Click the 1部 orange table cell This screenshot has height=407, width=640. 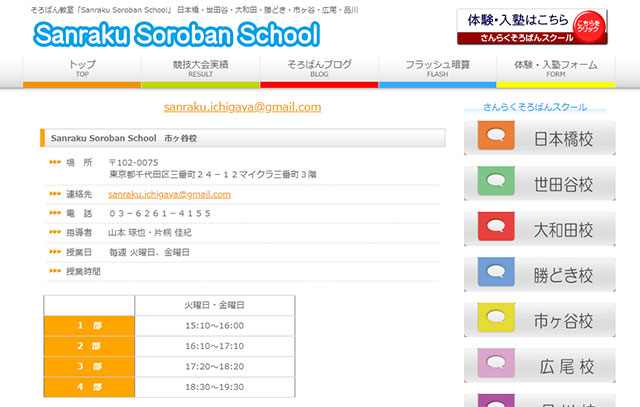click(89, 326)
